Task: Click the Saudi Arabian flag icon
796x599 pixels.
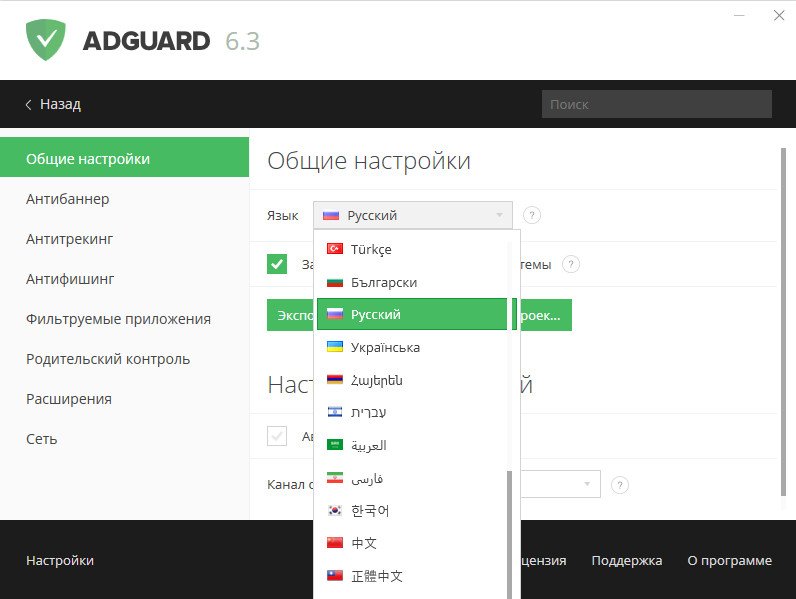Action: point(335,445)
